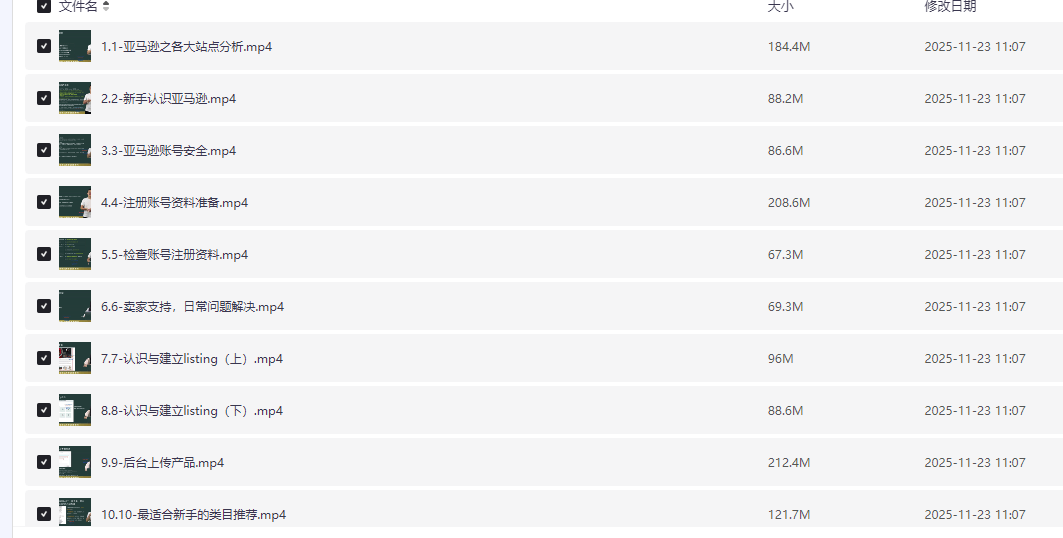Viewport: 1063px width, 538px height.
Task: Toggle the select-all checkbox in the header
Action: (x=44, y=6)
